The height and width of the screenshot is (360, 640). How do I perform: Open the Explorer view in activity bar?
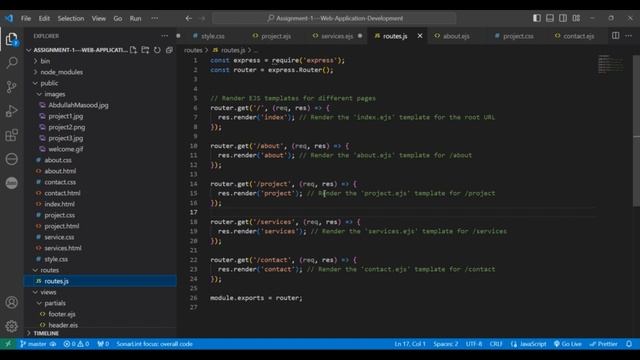click(x=11, y=39)
